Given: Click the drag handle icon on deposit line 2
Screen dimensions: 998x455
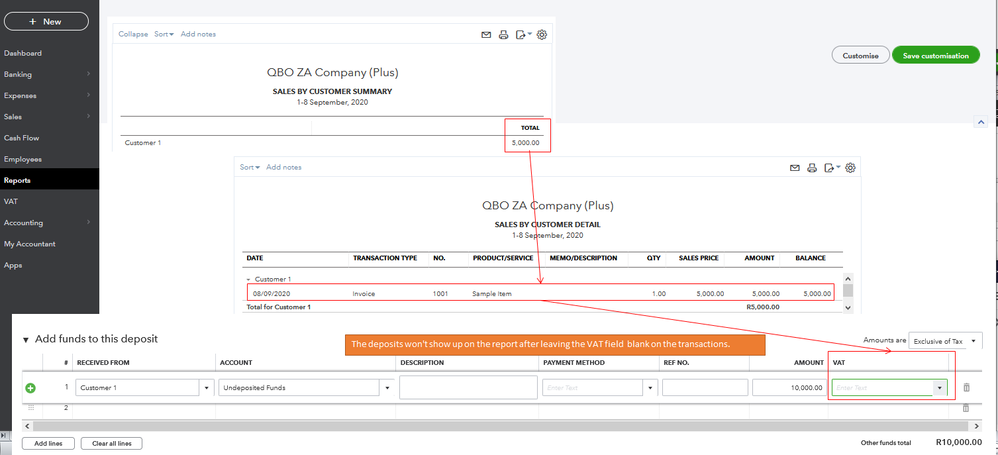Looking at the screenshot, I should (x=31, y=407).
